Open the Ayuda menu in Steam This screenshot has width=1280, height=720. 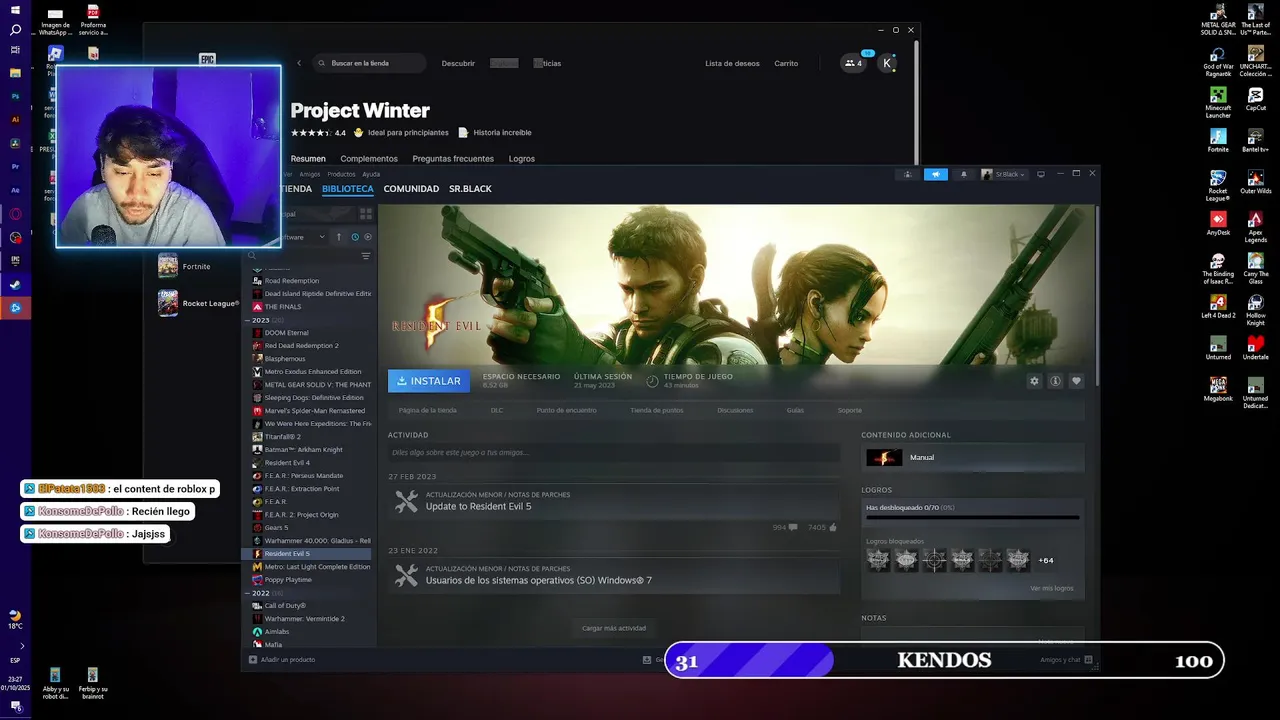click(371, 174)
